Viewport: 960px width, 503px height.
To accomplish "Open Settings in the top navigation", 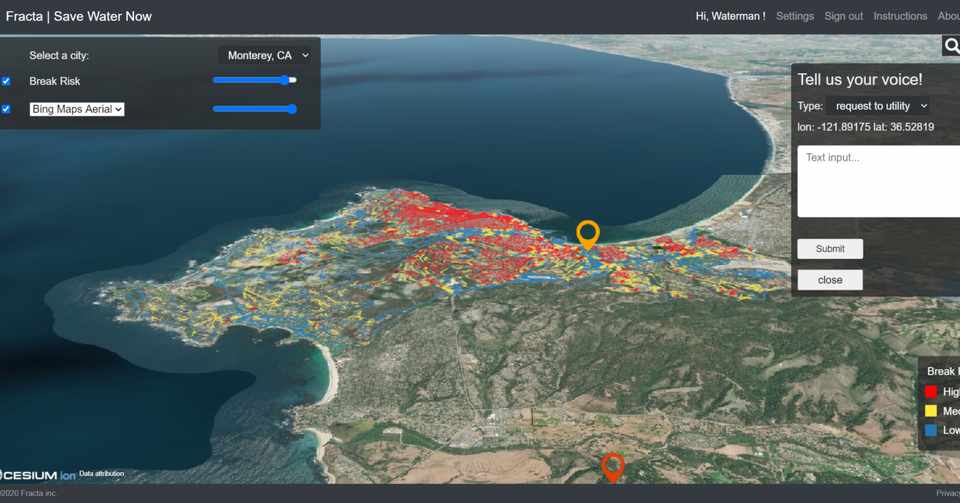I will pyautogui.click(x=795, y=17).
